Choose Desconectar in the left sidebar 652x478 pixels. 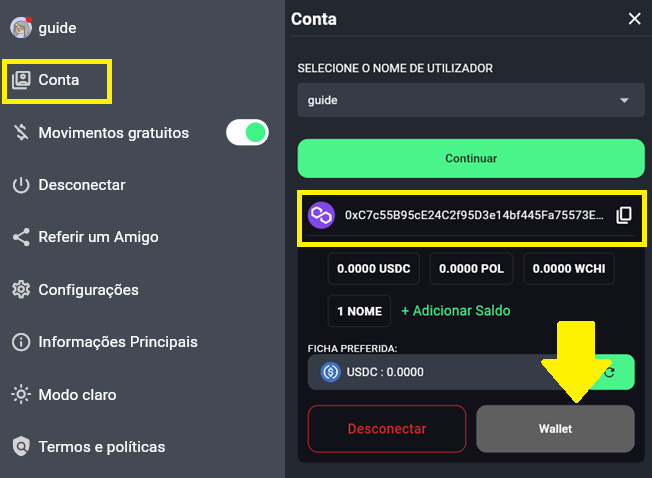pyautogui.click(x=81, y=185)
